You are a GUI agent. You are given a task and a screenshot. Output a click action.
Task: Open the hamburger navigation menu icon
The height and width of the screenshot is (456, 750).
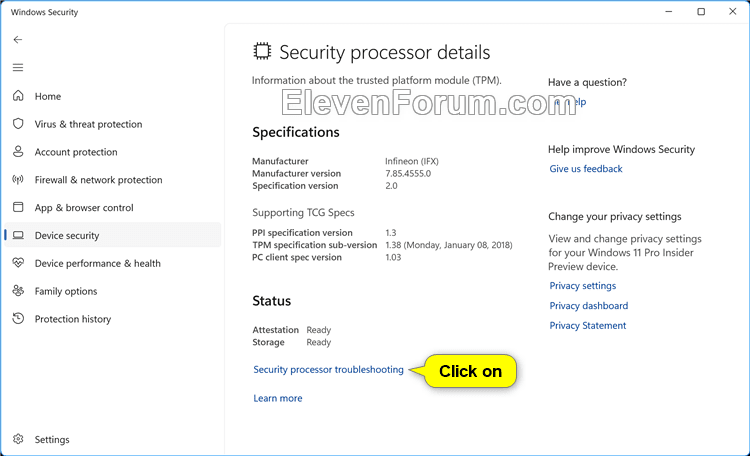(18, 67)
